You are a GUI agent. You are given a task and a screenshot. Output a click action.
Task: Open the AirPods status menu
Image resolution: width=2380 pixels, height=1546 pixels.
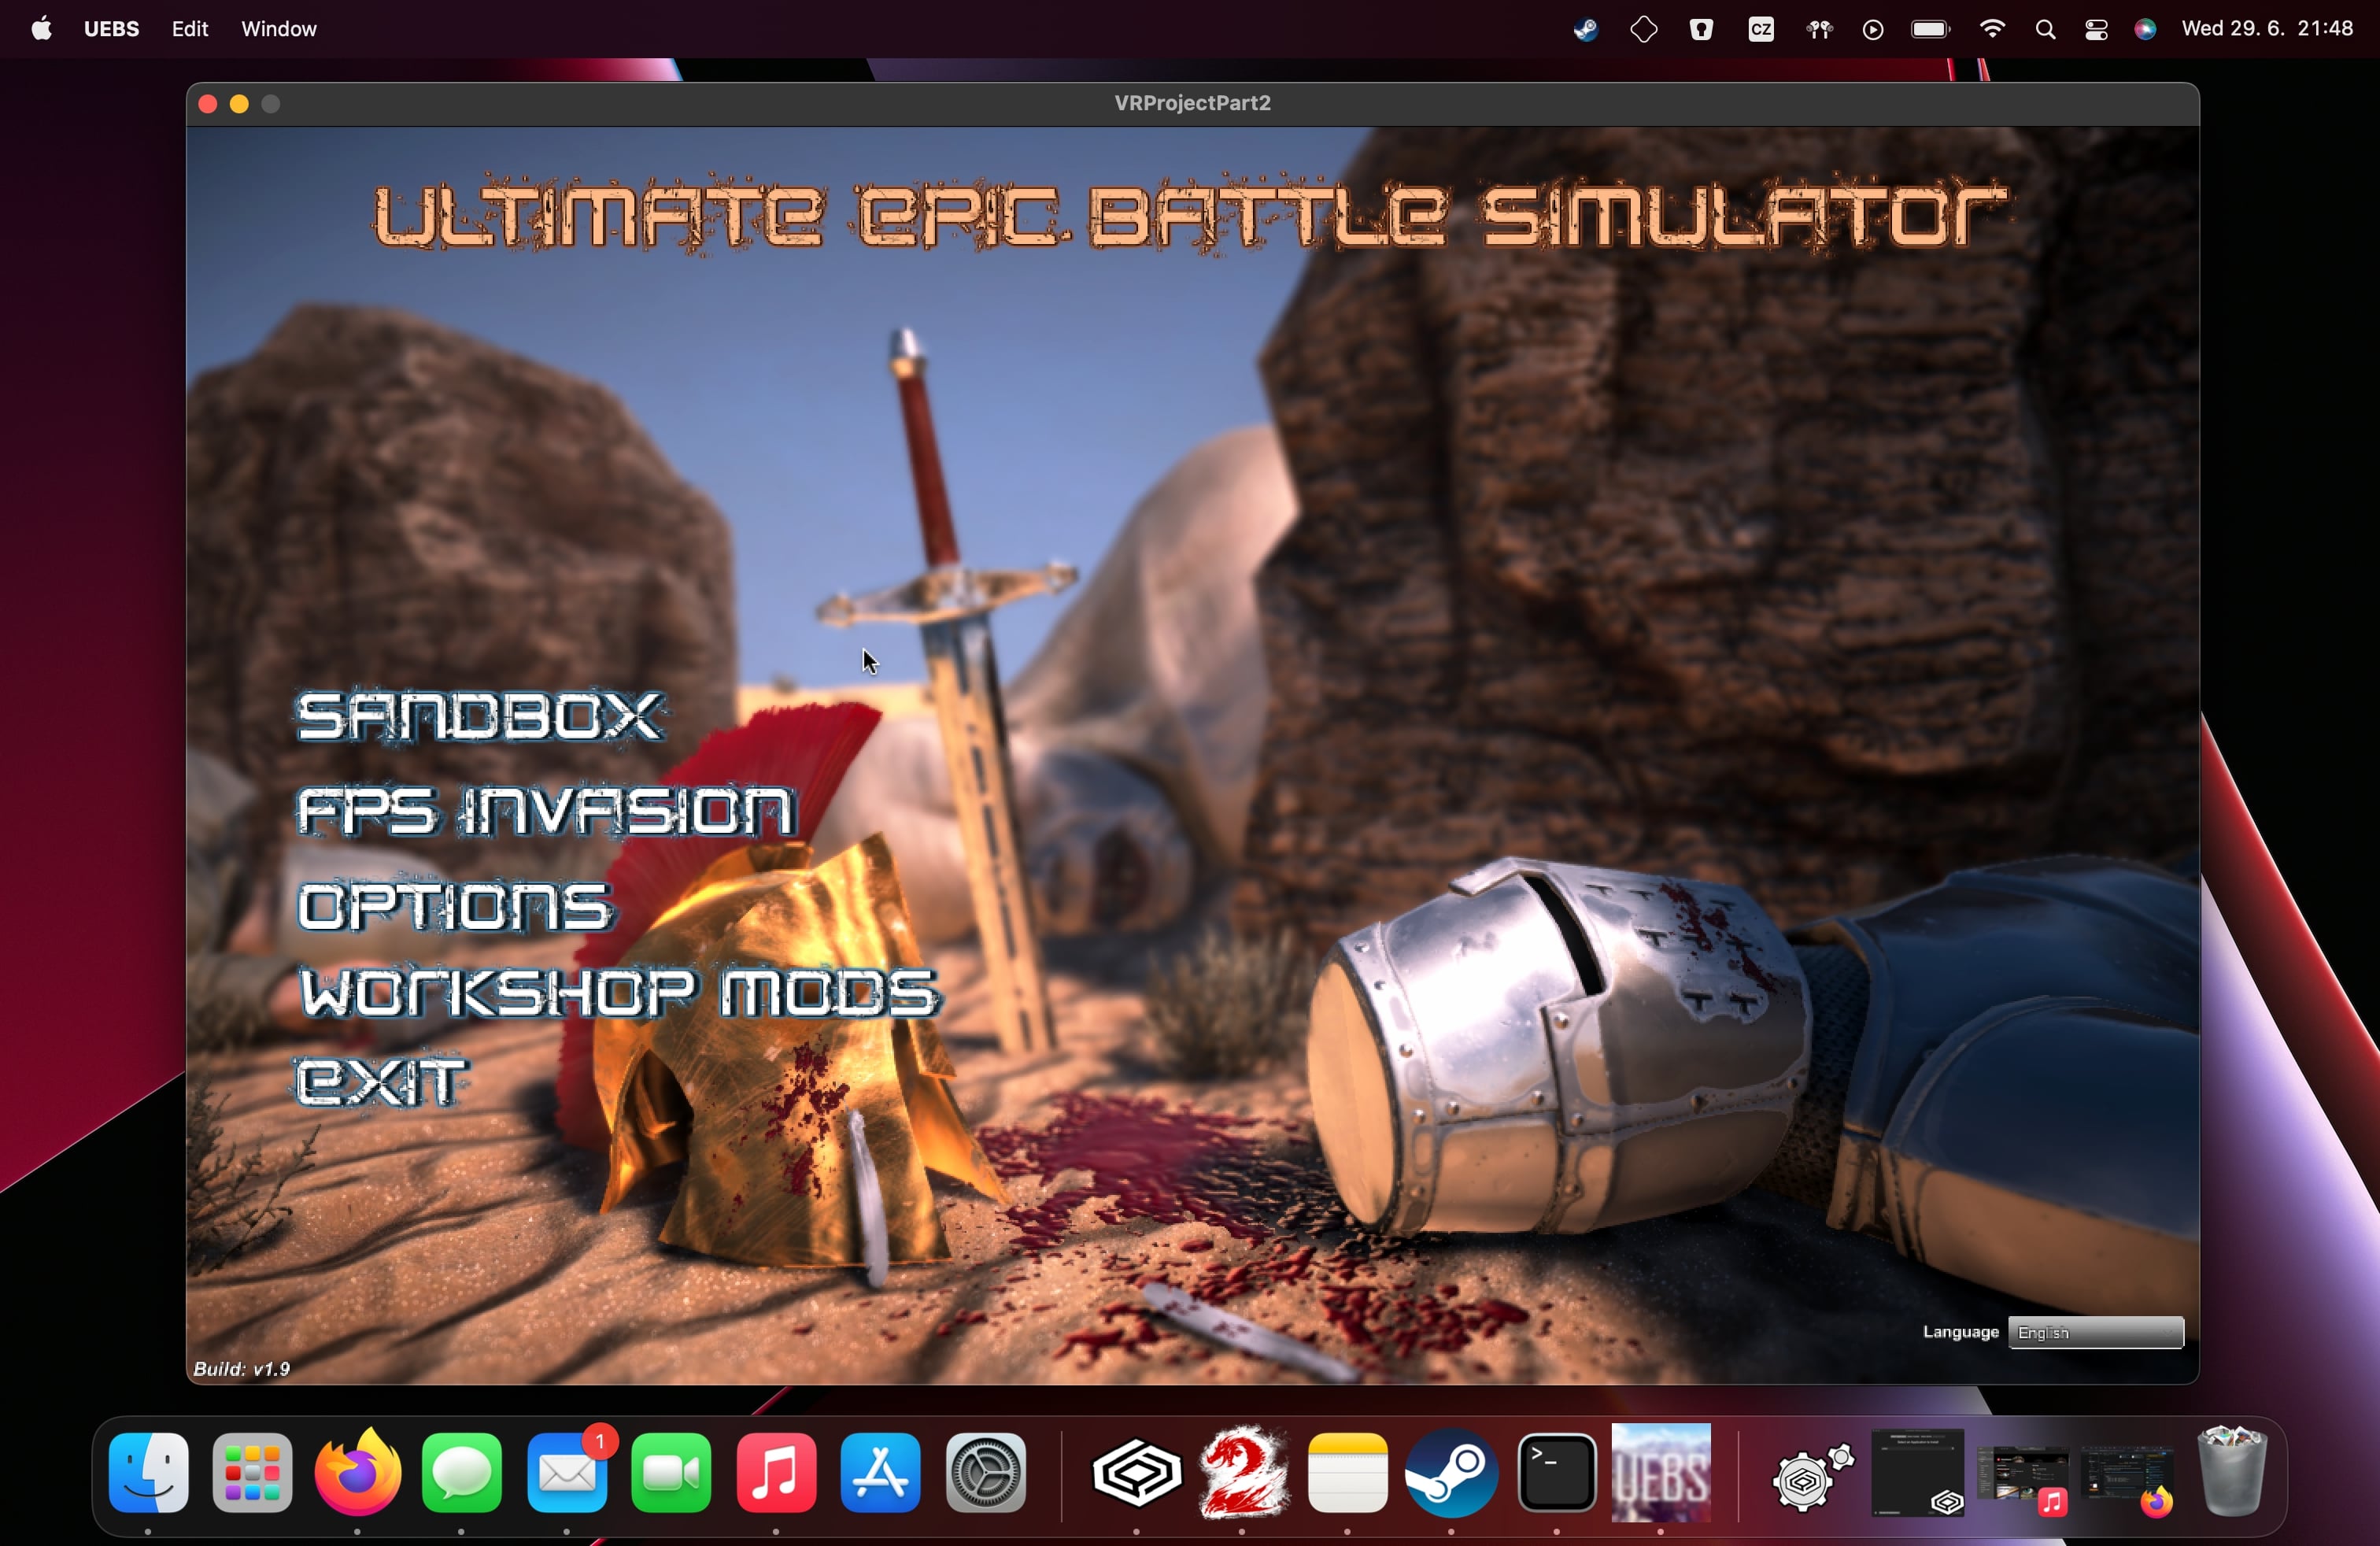(x=1820, y=30)
